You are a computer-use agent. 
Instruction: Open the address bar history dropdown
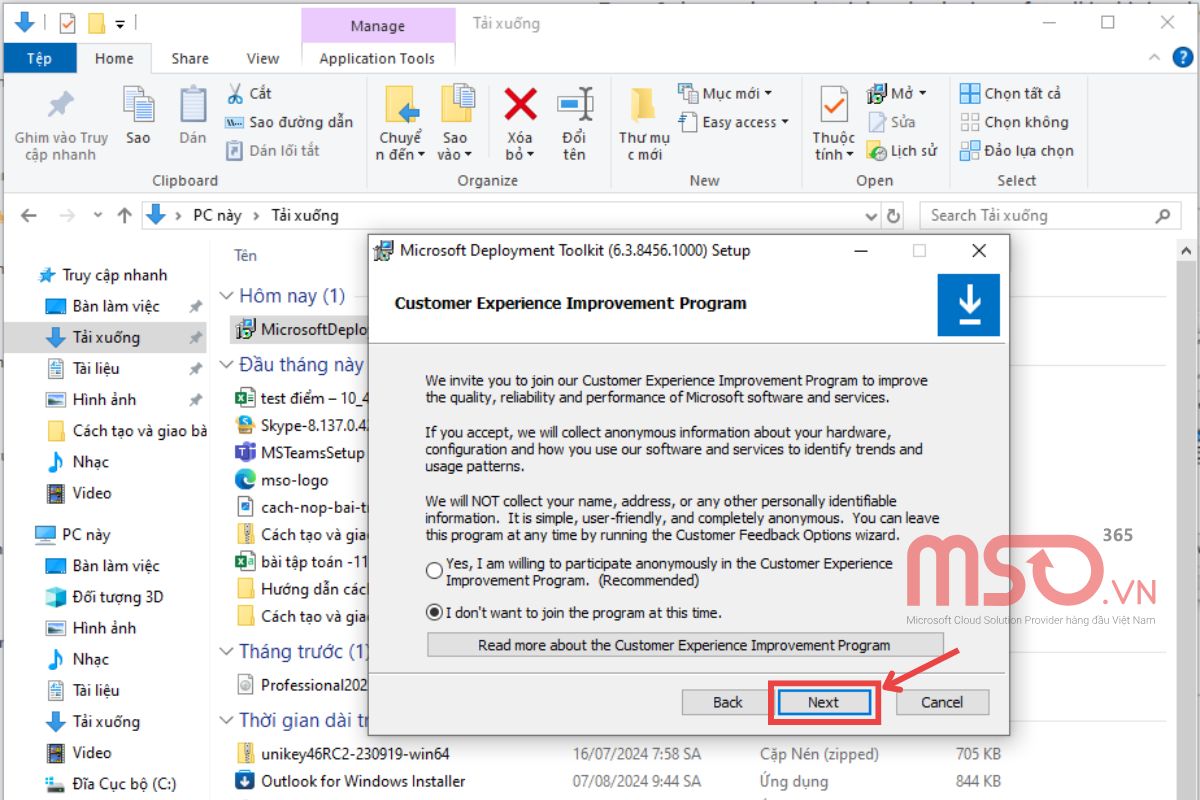870,215
